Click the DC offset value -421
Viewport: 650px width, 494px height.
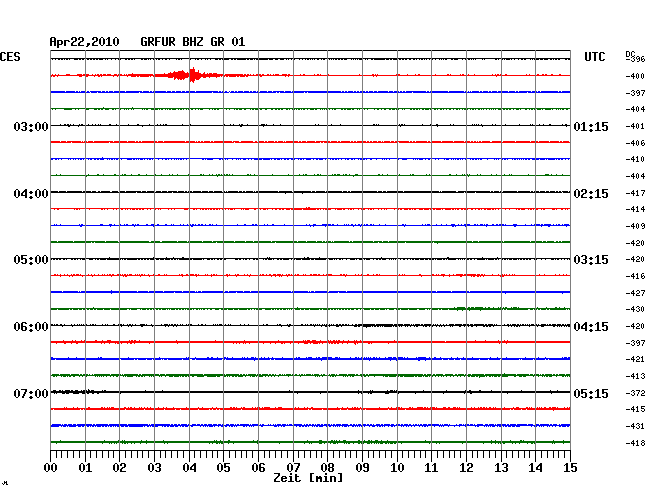(x=635, y=359)
